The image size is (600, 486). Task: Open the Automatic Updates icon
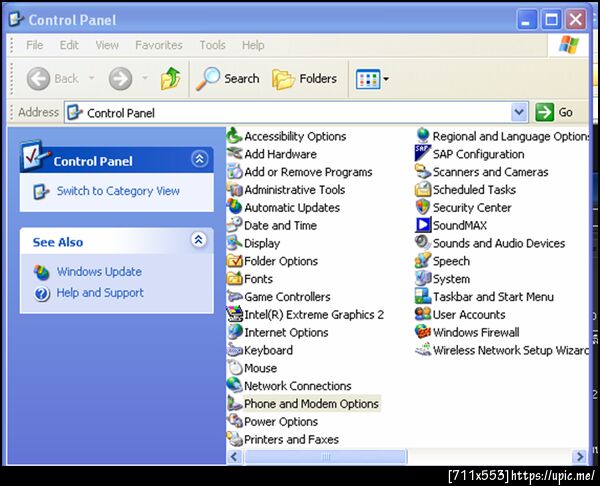tap(234, 207)
